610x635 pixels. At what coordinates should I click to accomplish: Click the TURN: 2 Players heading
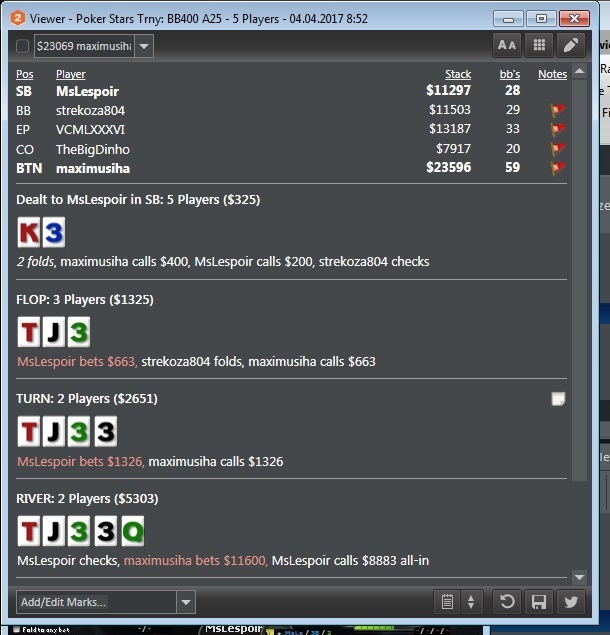87,398
